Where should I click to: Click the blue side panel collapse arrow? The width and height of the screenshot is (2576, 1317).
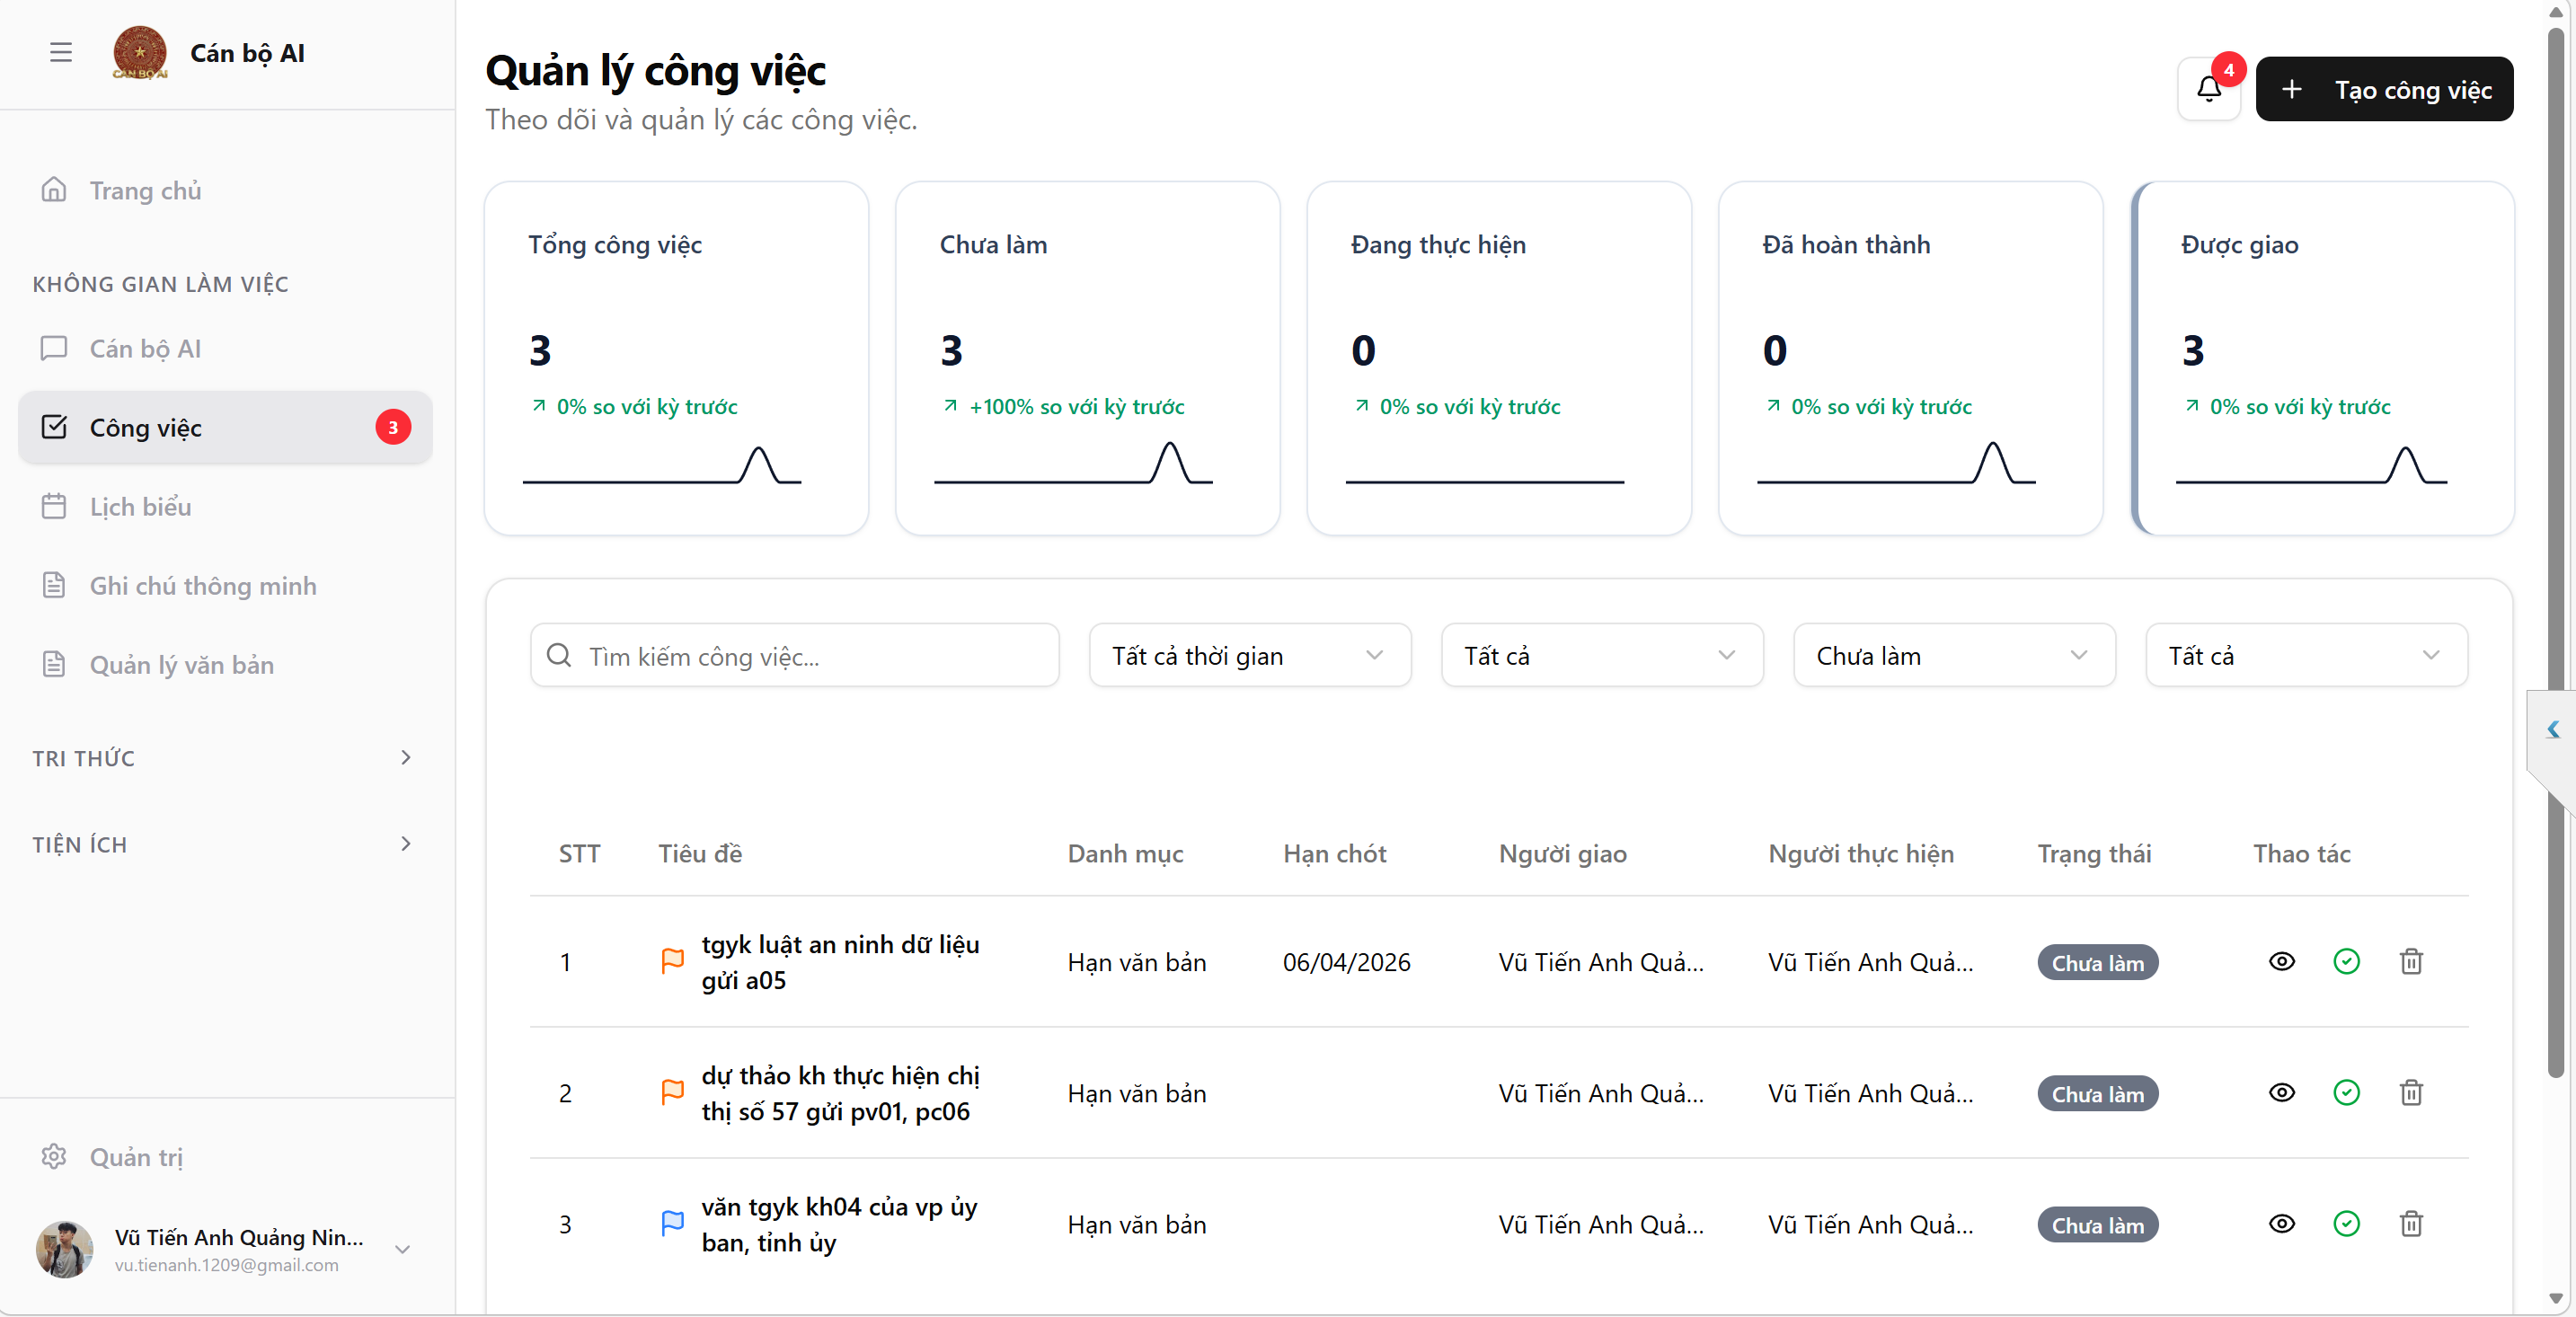click(2553, 729)
